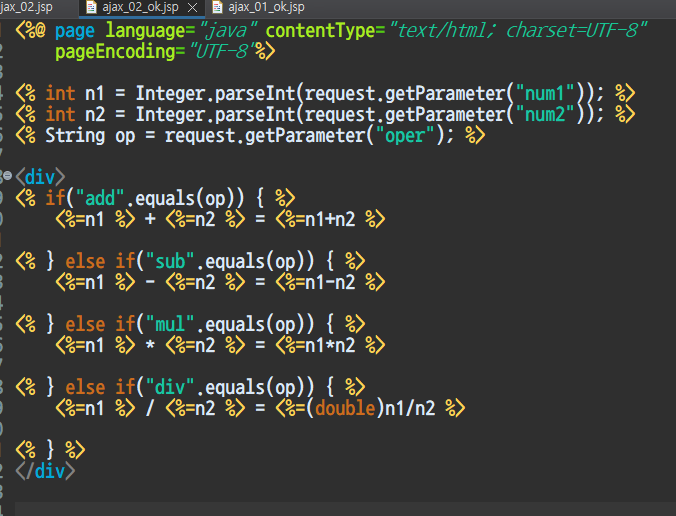
Task: Collapse the div block fold marker
Action: point(7,175)
